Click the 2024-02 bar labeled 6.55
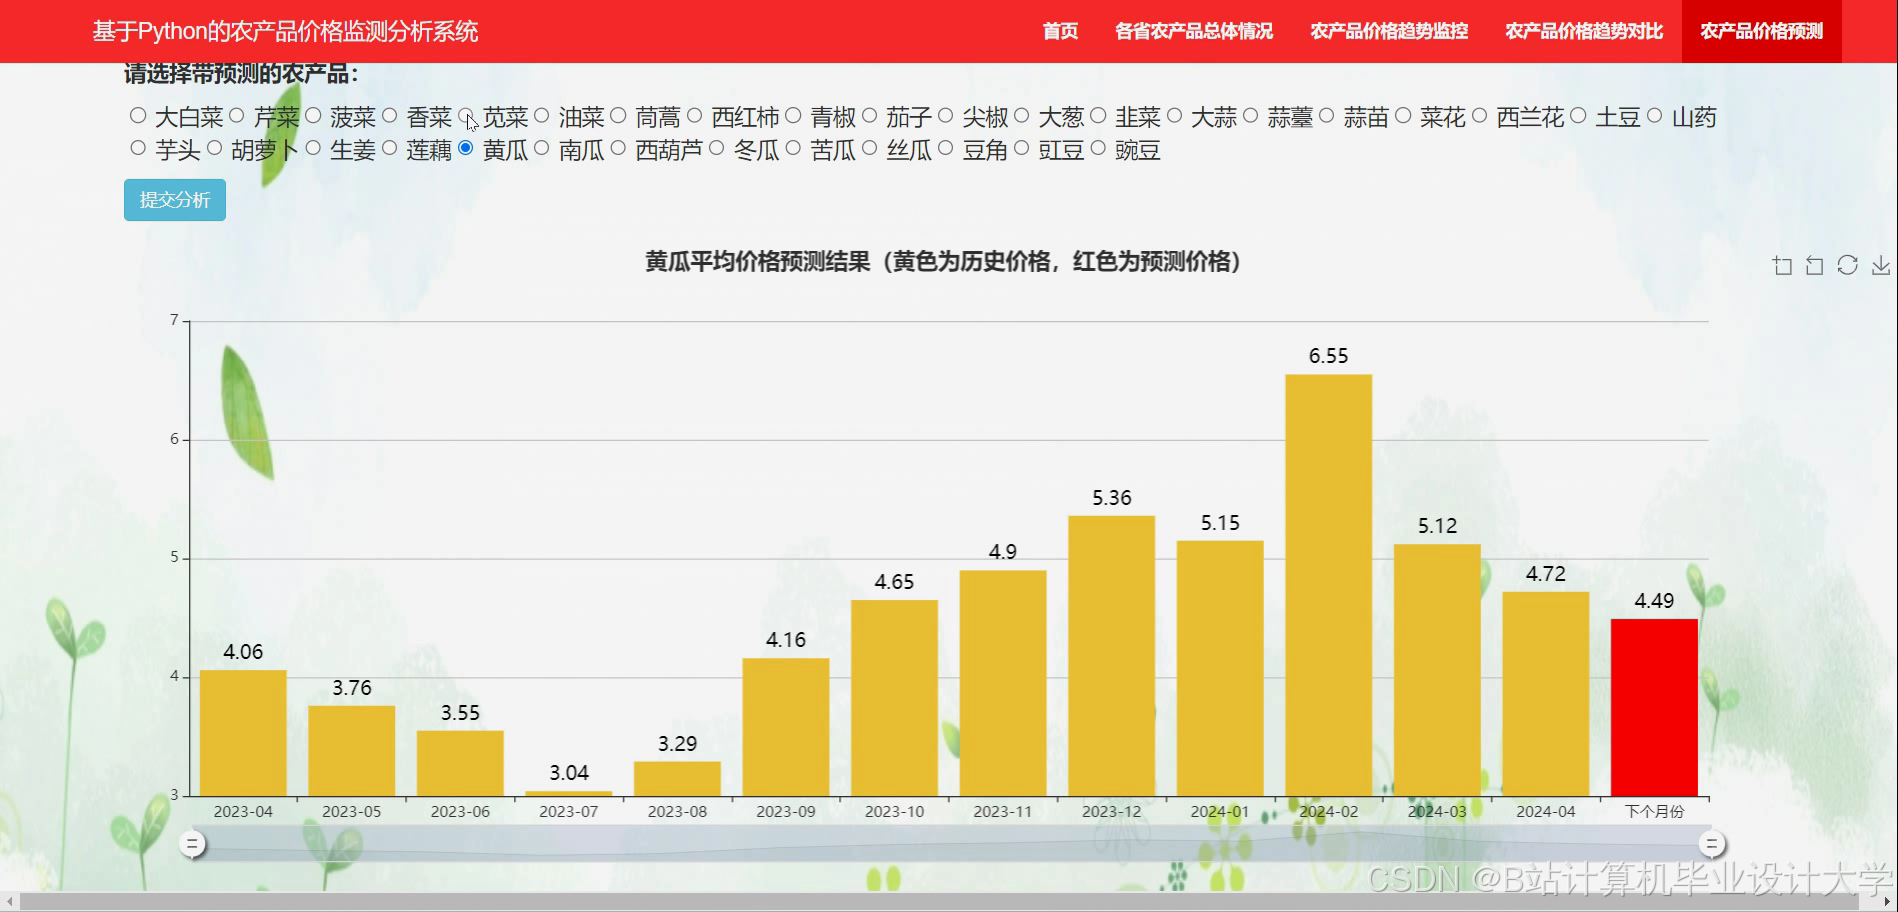The width and height of the screenshot is (1898, 912). pos(1328,585)
